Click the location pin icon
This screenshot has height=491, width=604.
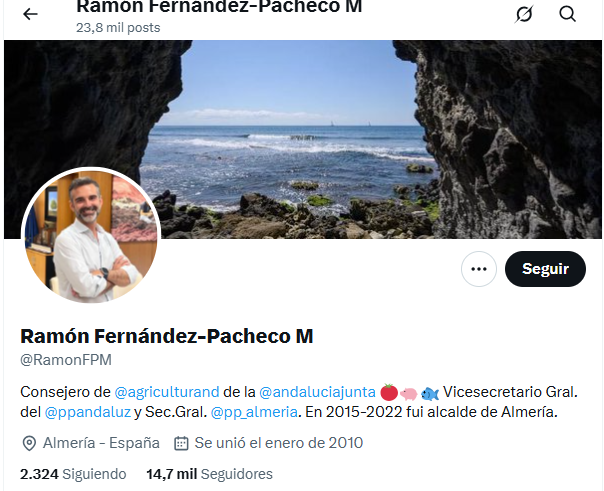tap(29, 443)
